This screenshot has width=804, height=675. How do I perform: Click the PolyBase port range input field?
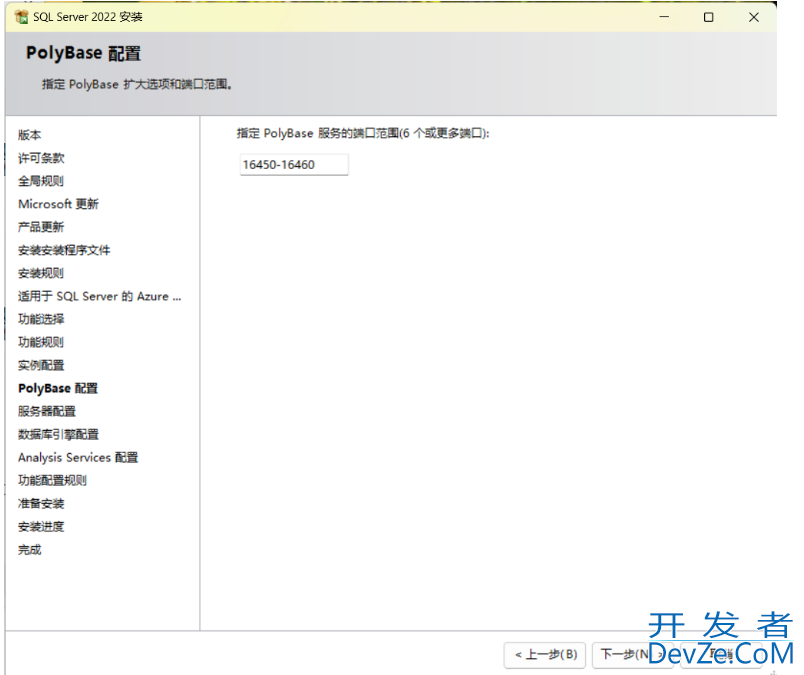pos(294,165)
